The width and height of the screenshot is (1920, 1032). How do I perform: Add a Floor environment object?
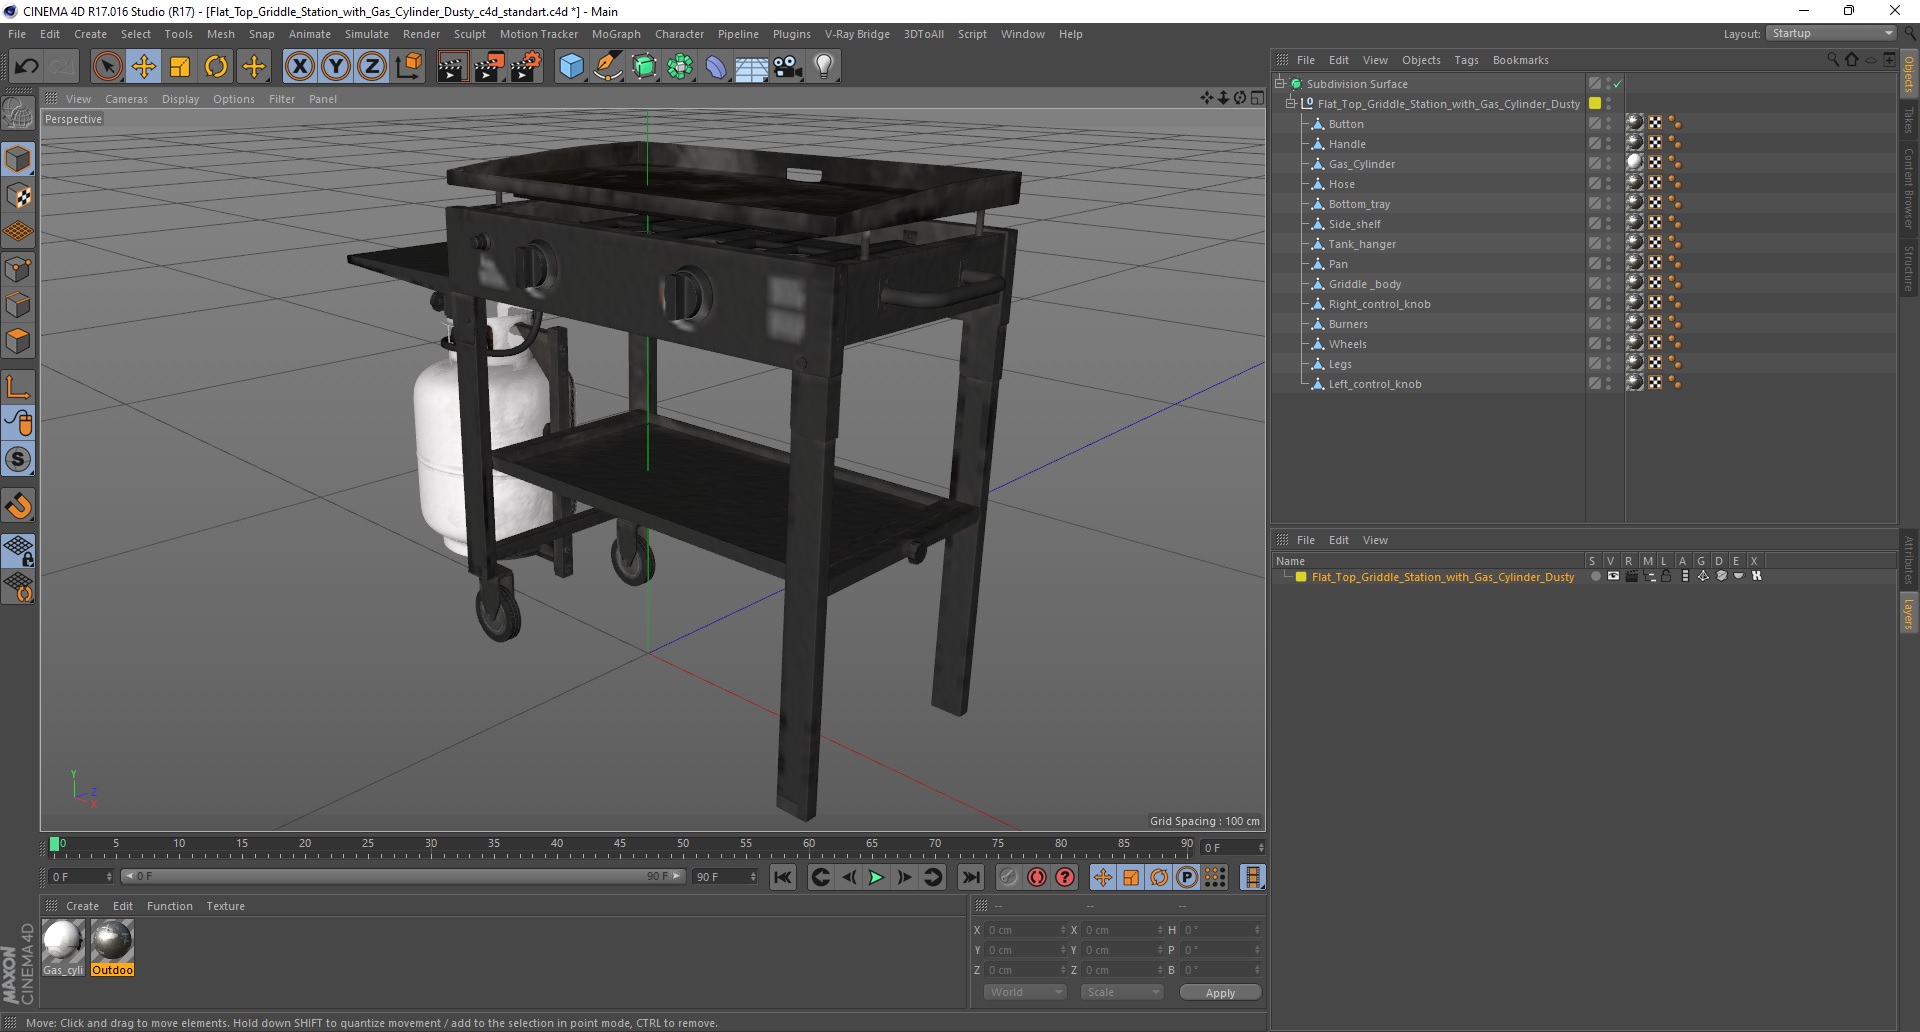coord(752,67)
